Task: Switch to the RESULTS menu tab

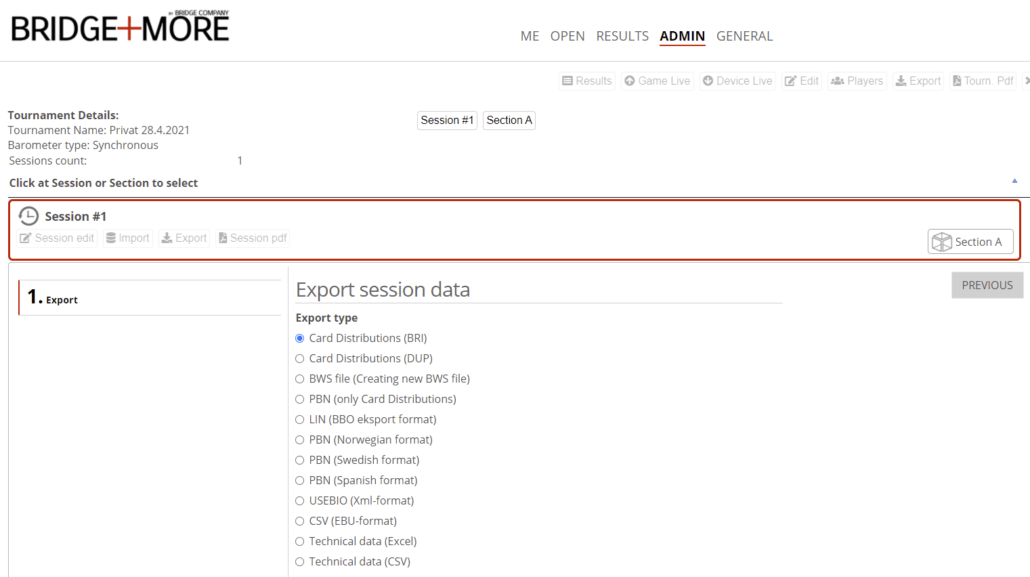Action: tap(622, 36)
